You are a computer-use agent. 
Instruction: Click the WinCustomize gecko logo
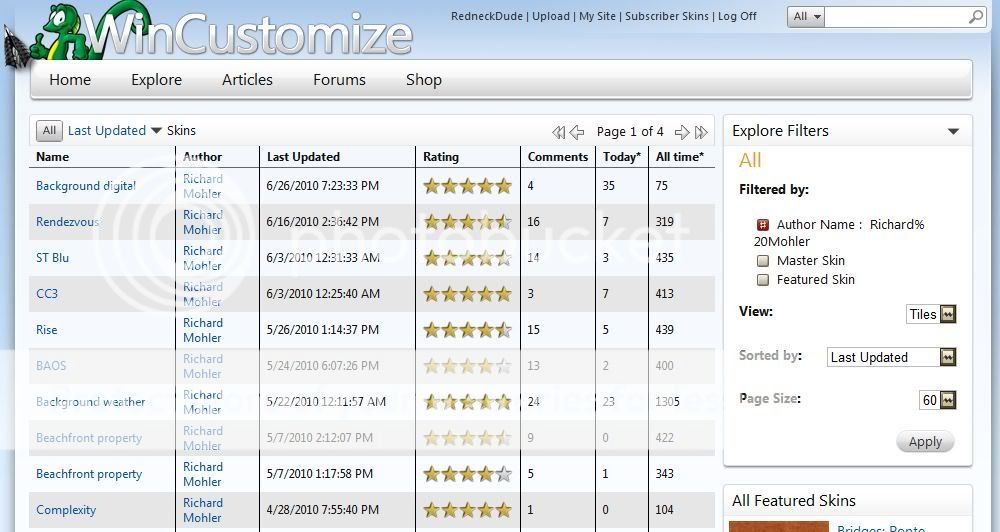click(62, 32)
